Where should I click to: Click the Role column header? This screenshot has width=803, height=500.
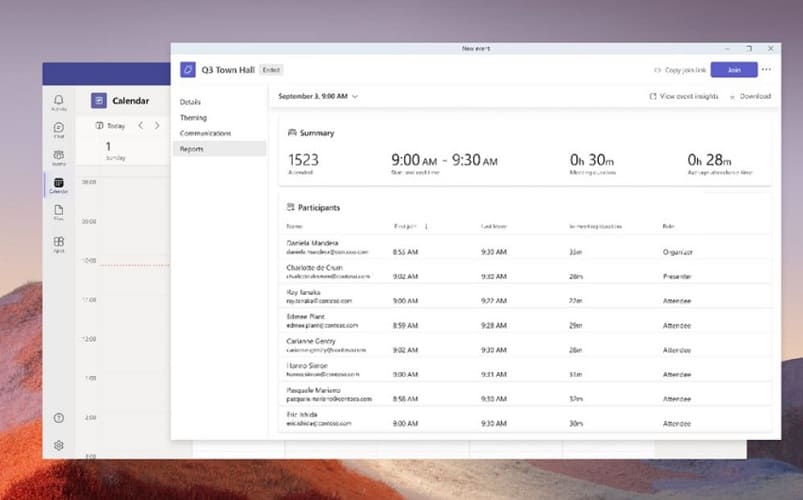pyautogui.click(x=668, y=226)
